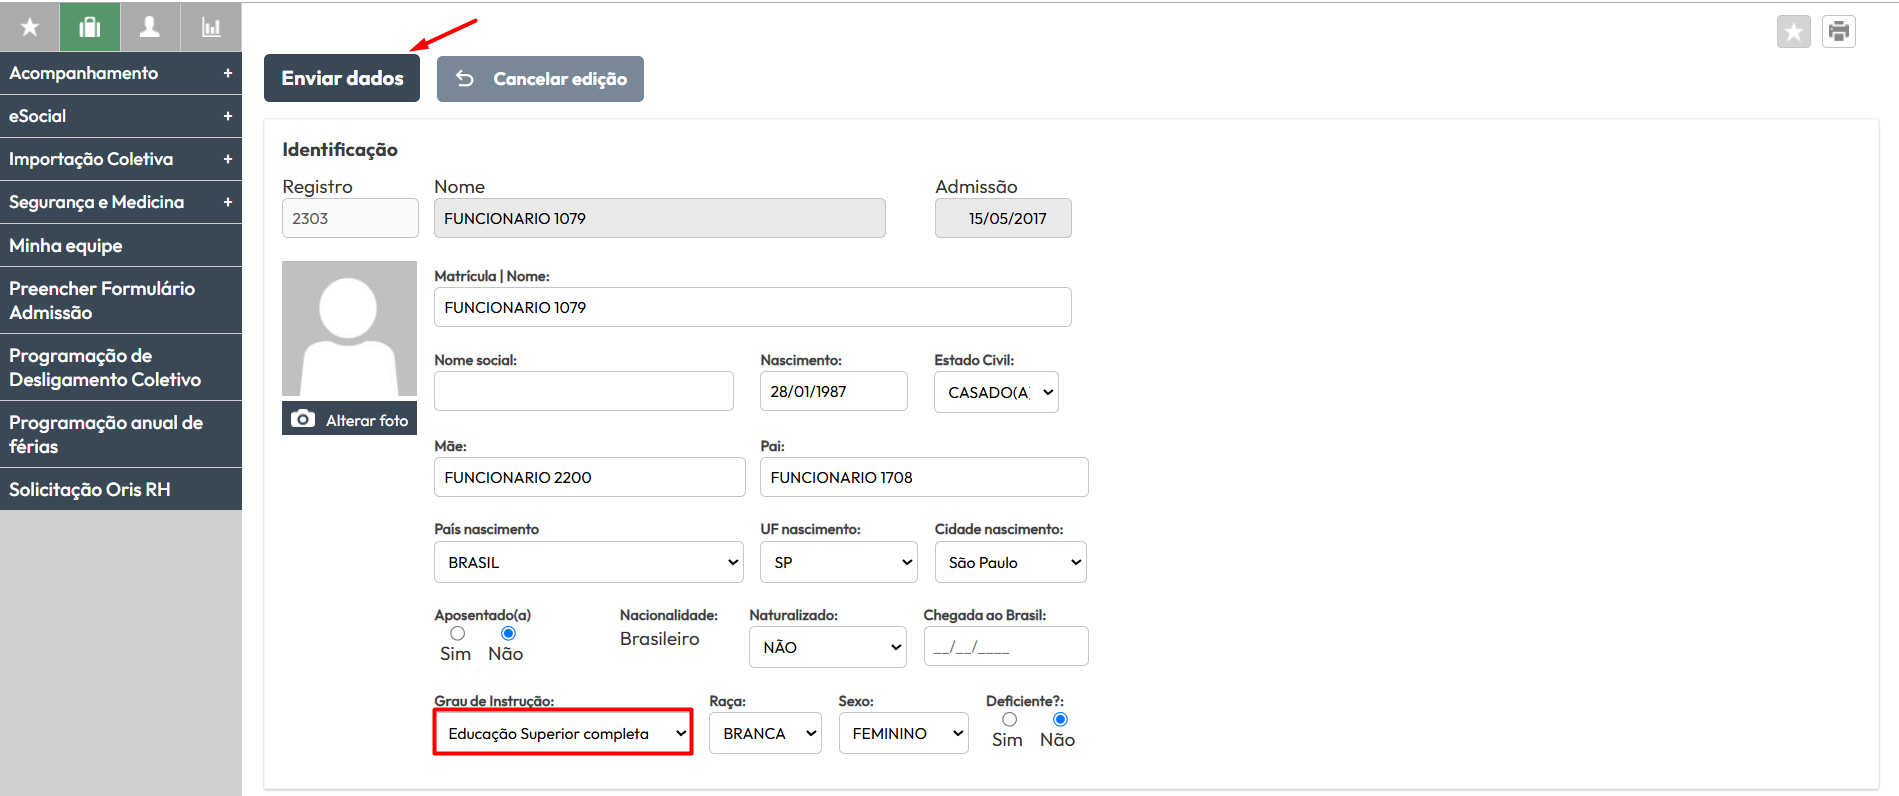The height and width of the screenshot is (796, 1899).
Task: Click the profile photo placeholder thumbnail
Action: click(349, 329)
